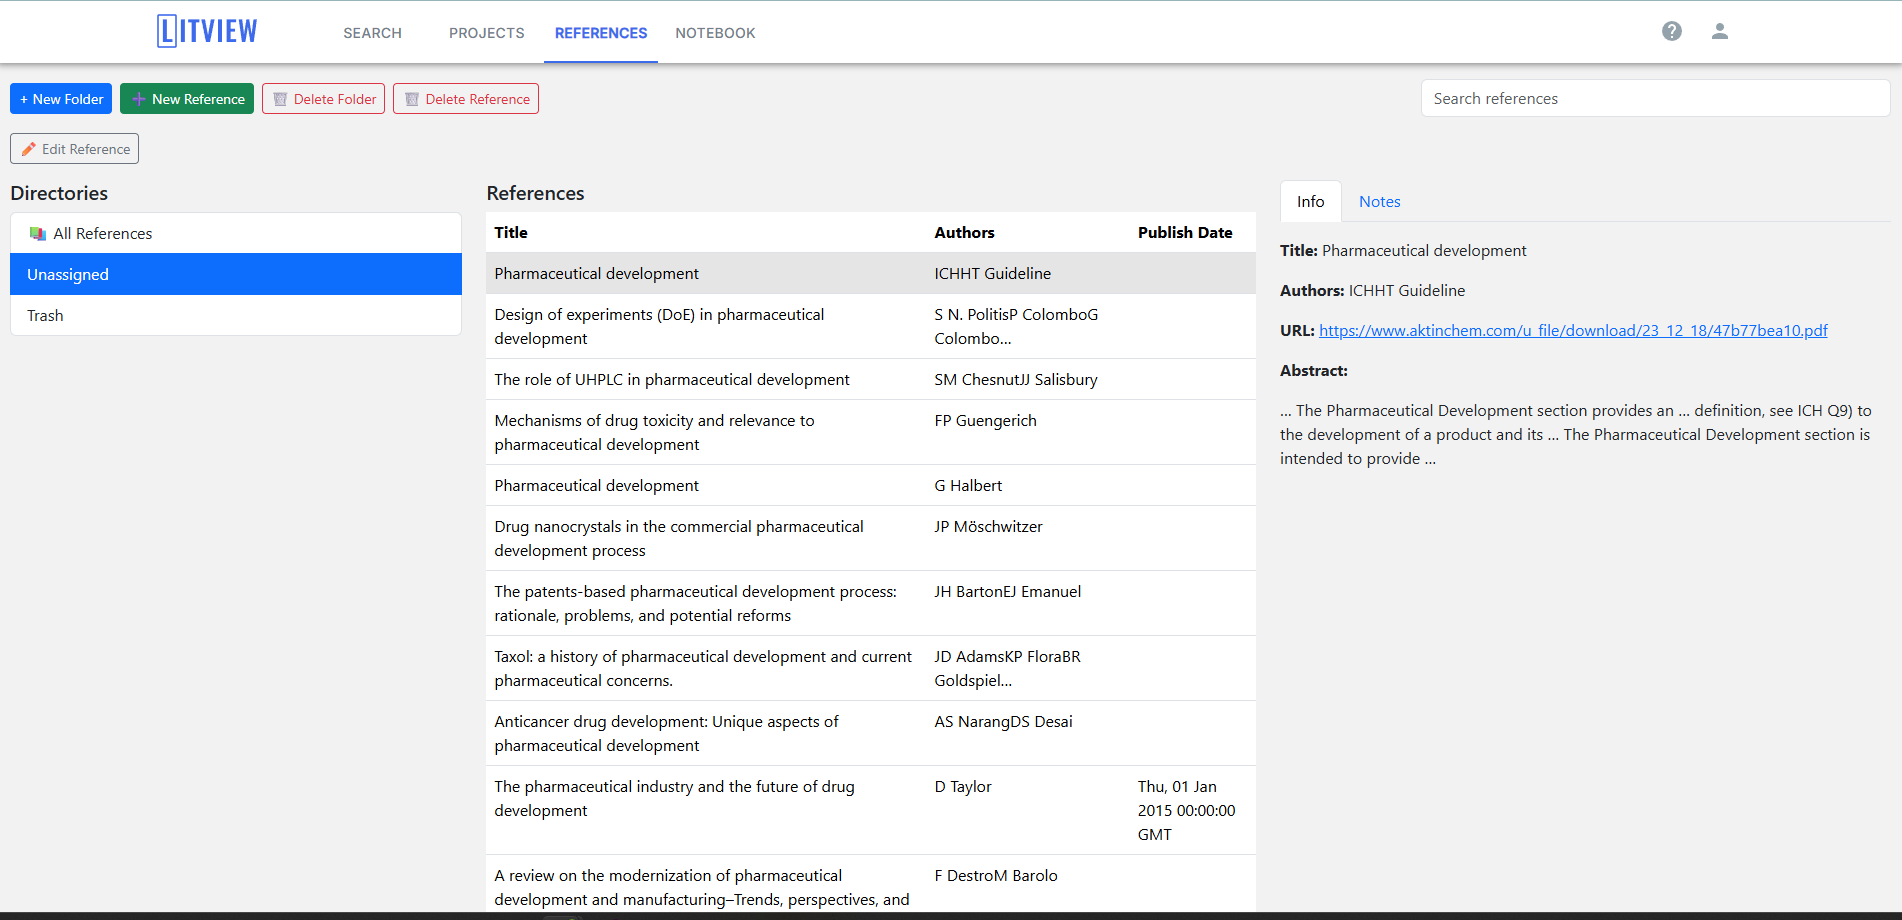1902x920 pixels.
Task: Select 'Taxol: a history' reference
Action: tap(871, 668)
